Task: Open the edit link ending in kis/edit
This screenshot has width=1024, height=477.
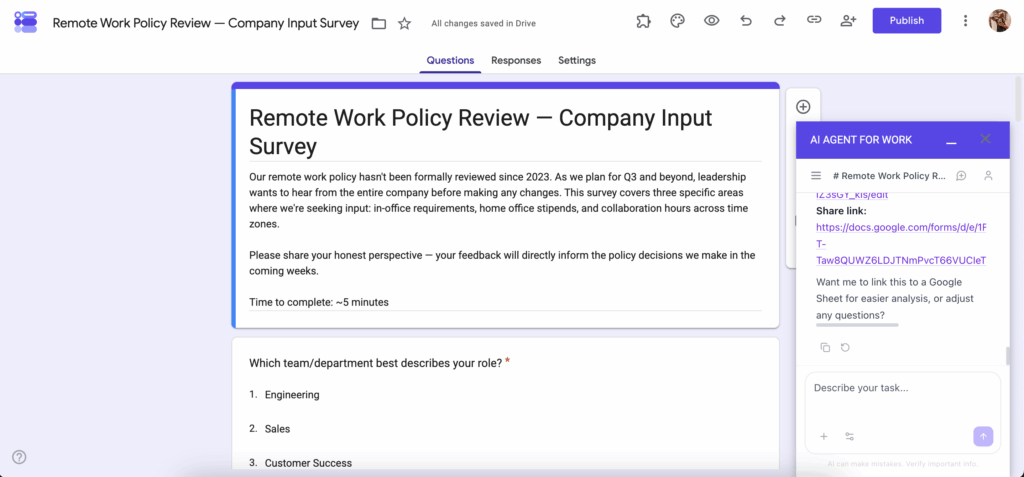Action: [x=852, y=195]
